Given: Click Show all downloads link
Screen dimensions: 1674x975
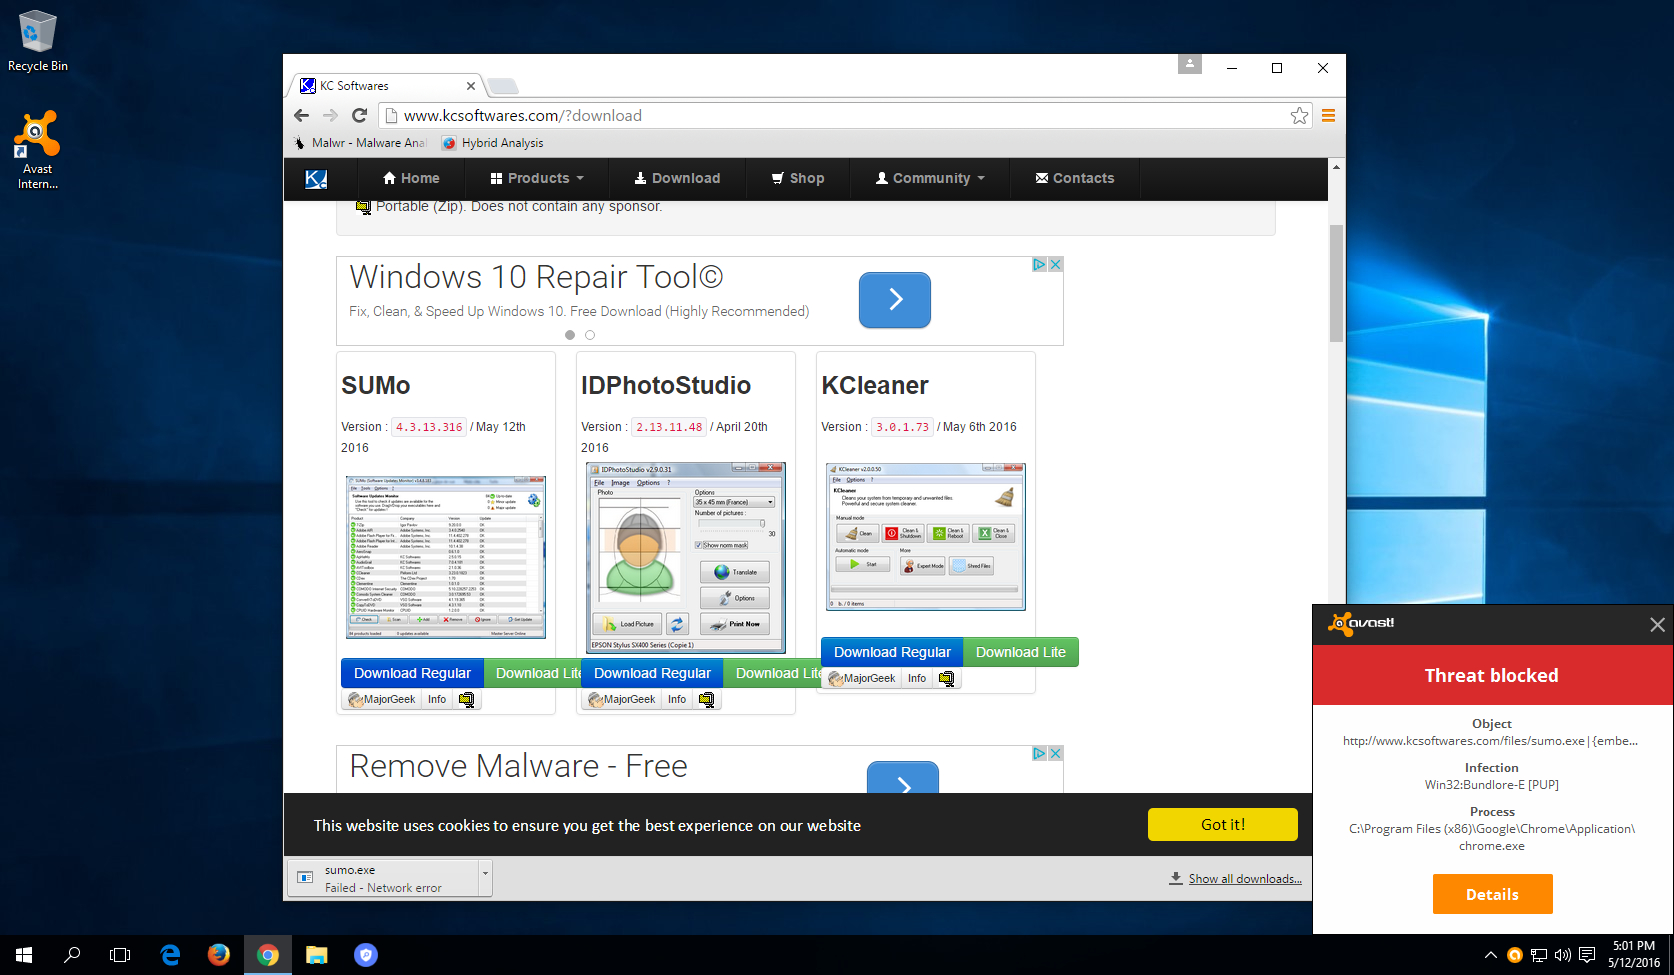Looking at the screenshot, I should 1245,879.
